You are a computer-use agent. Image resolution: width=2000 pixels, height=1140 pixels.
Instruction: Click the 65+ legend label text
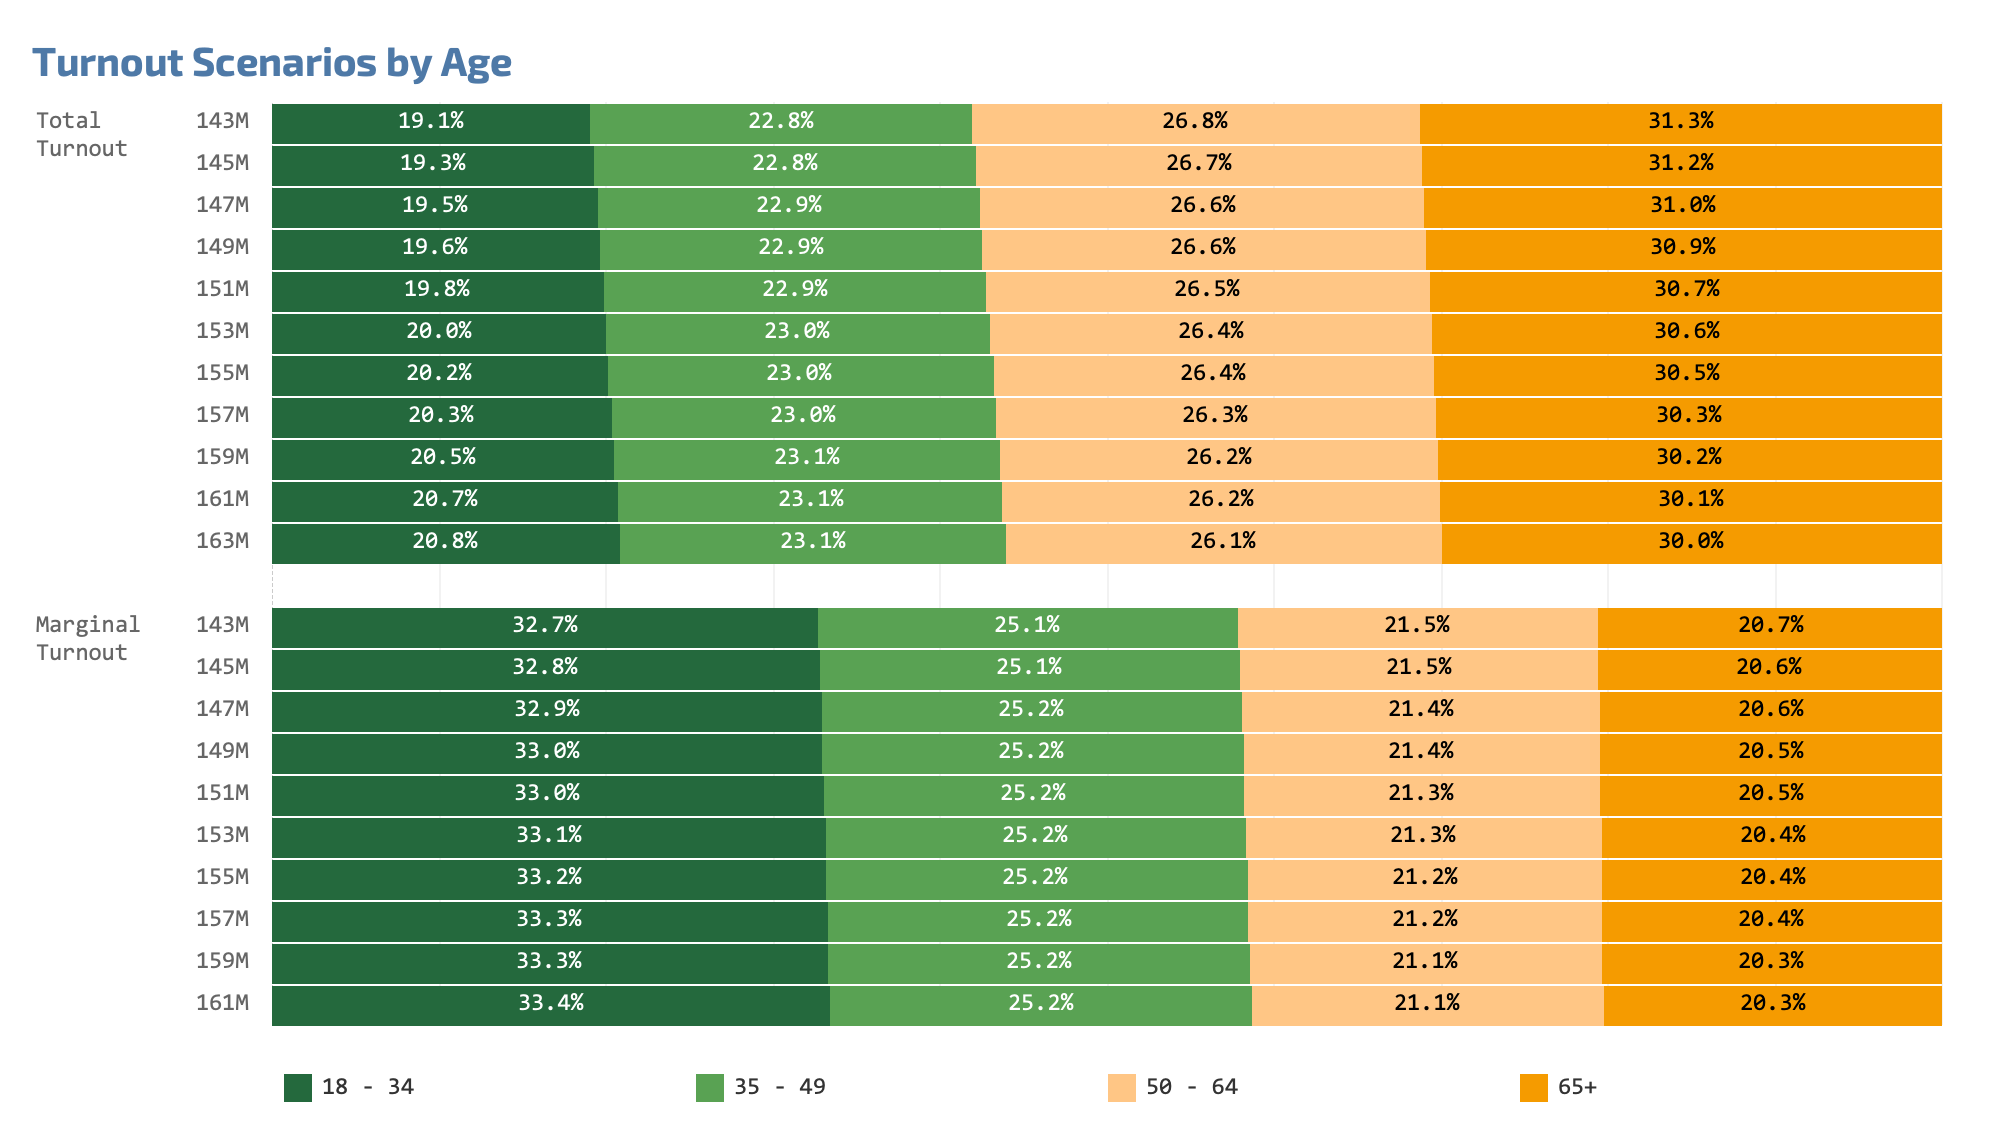tap(1577, 1088)
